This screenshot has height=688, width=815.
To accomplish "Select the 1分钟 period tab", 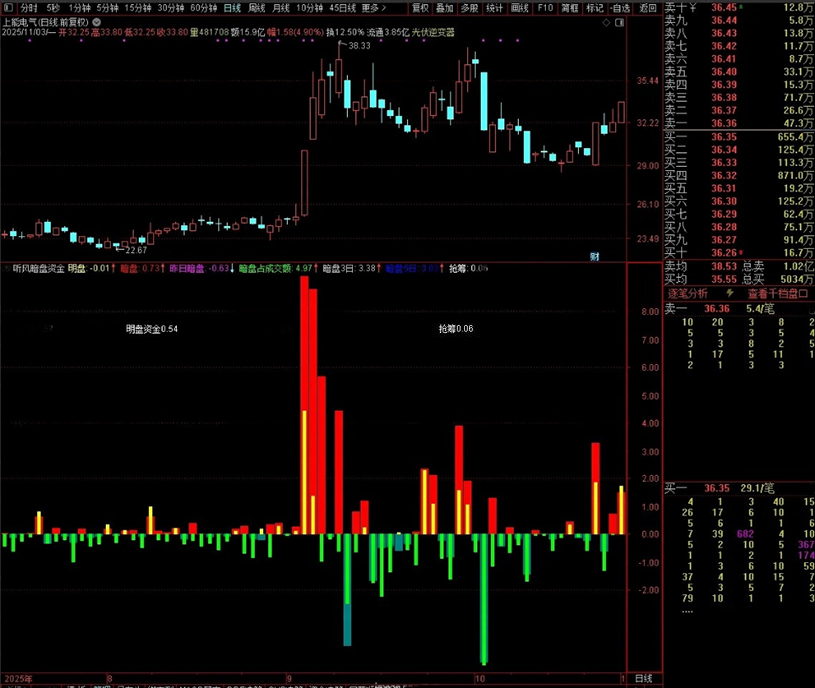I will [80, 8].
